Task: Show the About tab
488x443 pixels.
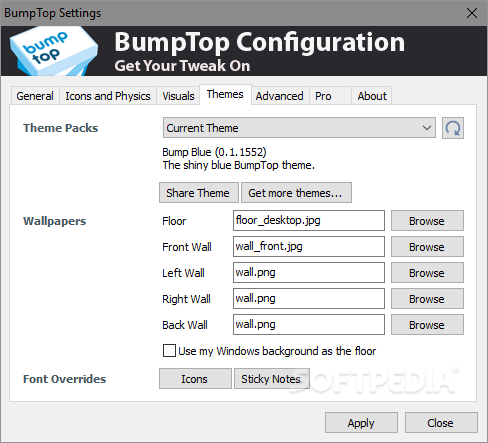Action: [372, 96]
